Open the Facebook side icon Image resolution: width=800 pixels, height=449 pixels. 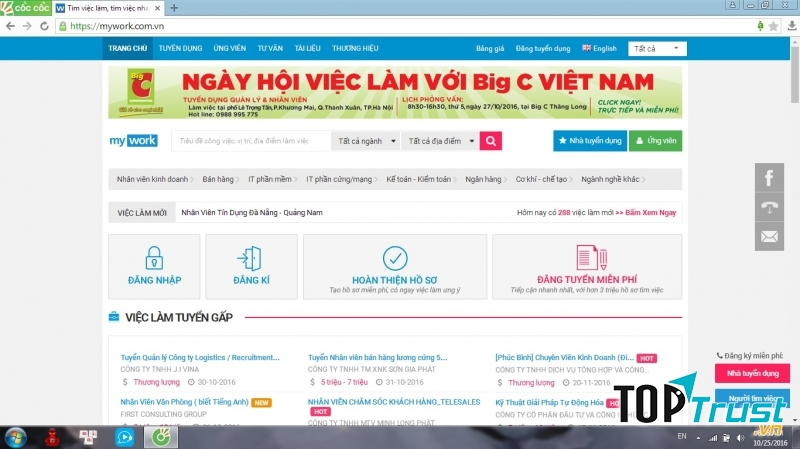point(769,178)
